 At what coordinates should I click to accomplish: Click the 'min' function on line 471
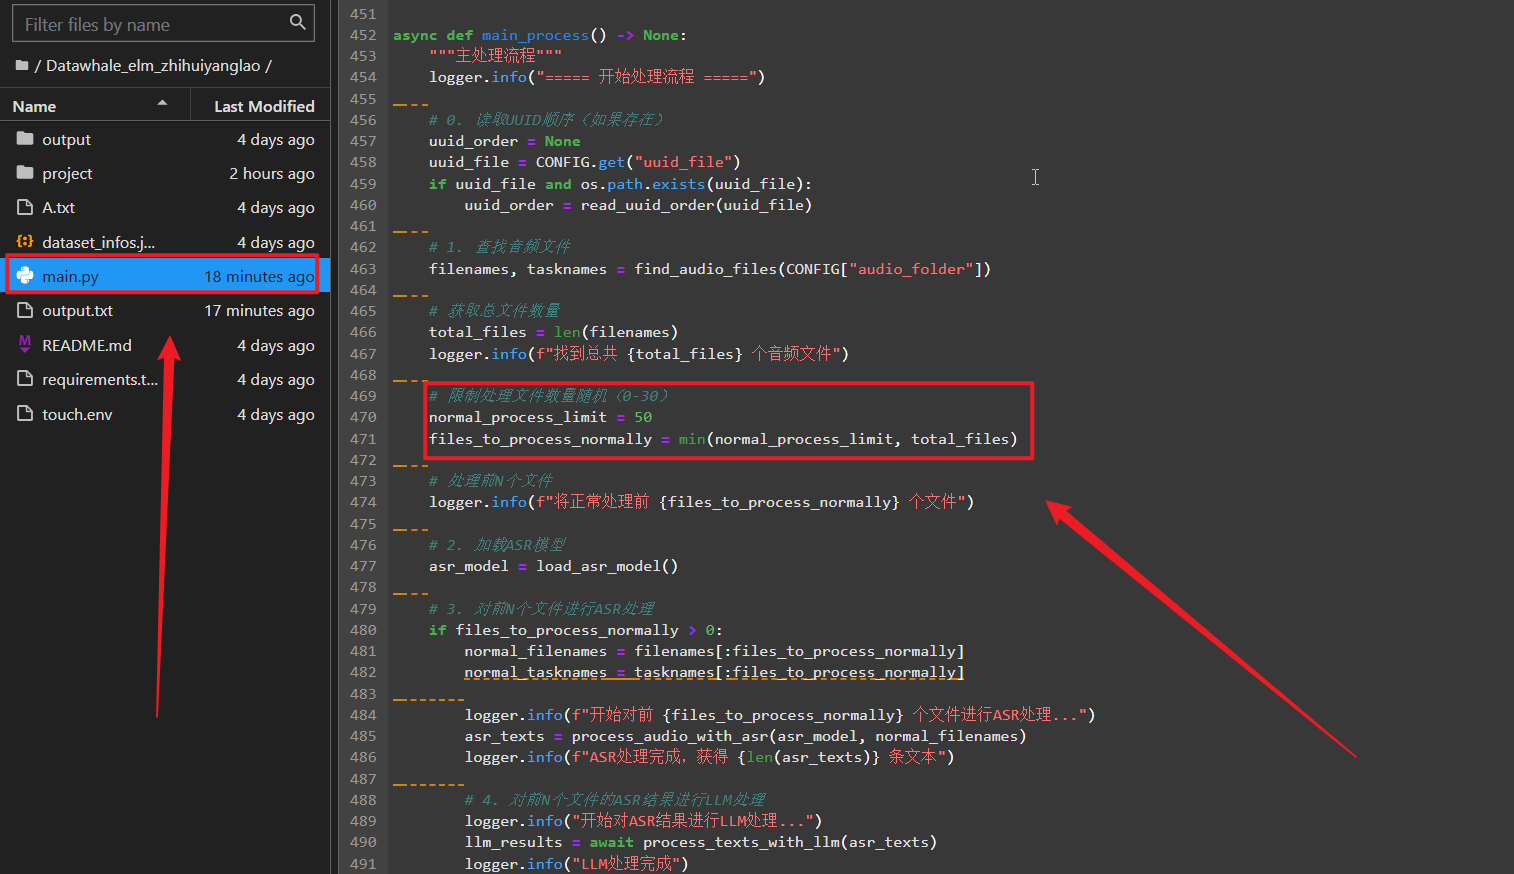point(692,439)
